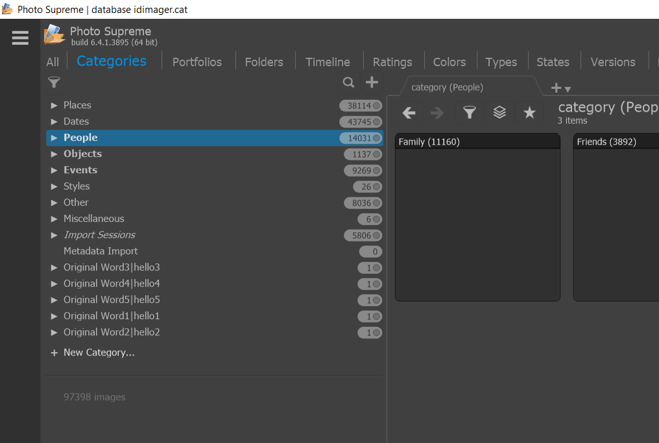
Task: Toggle the Events count circle
Action: (x=376, y=170)
